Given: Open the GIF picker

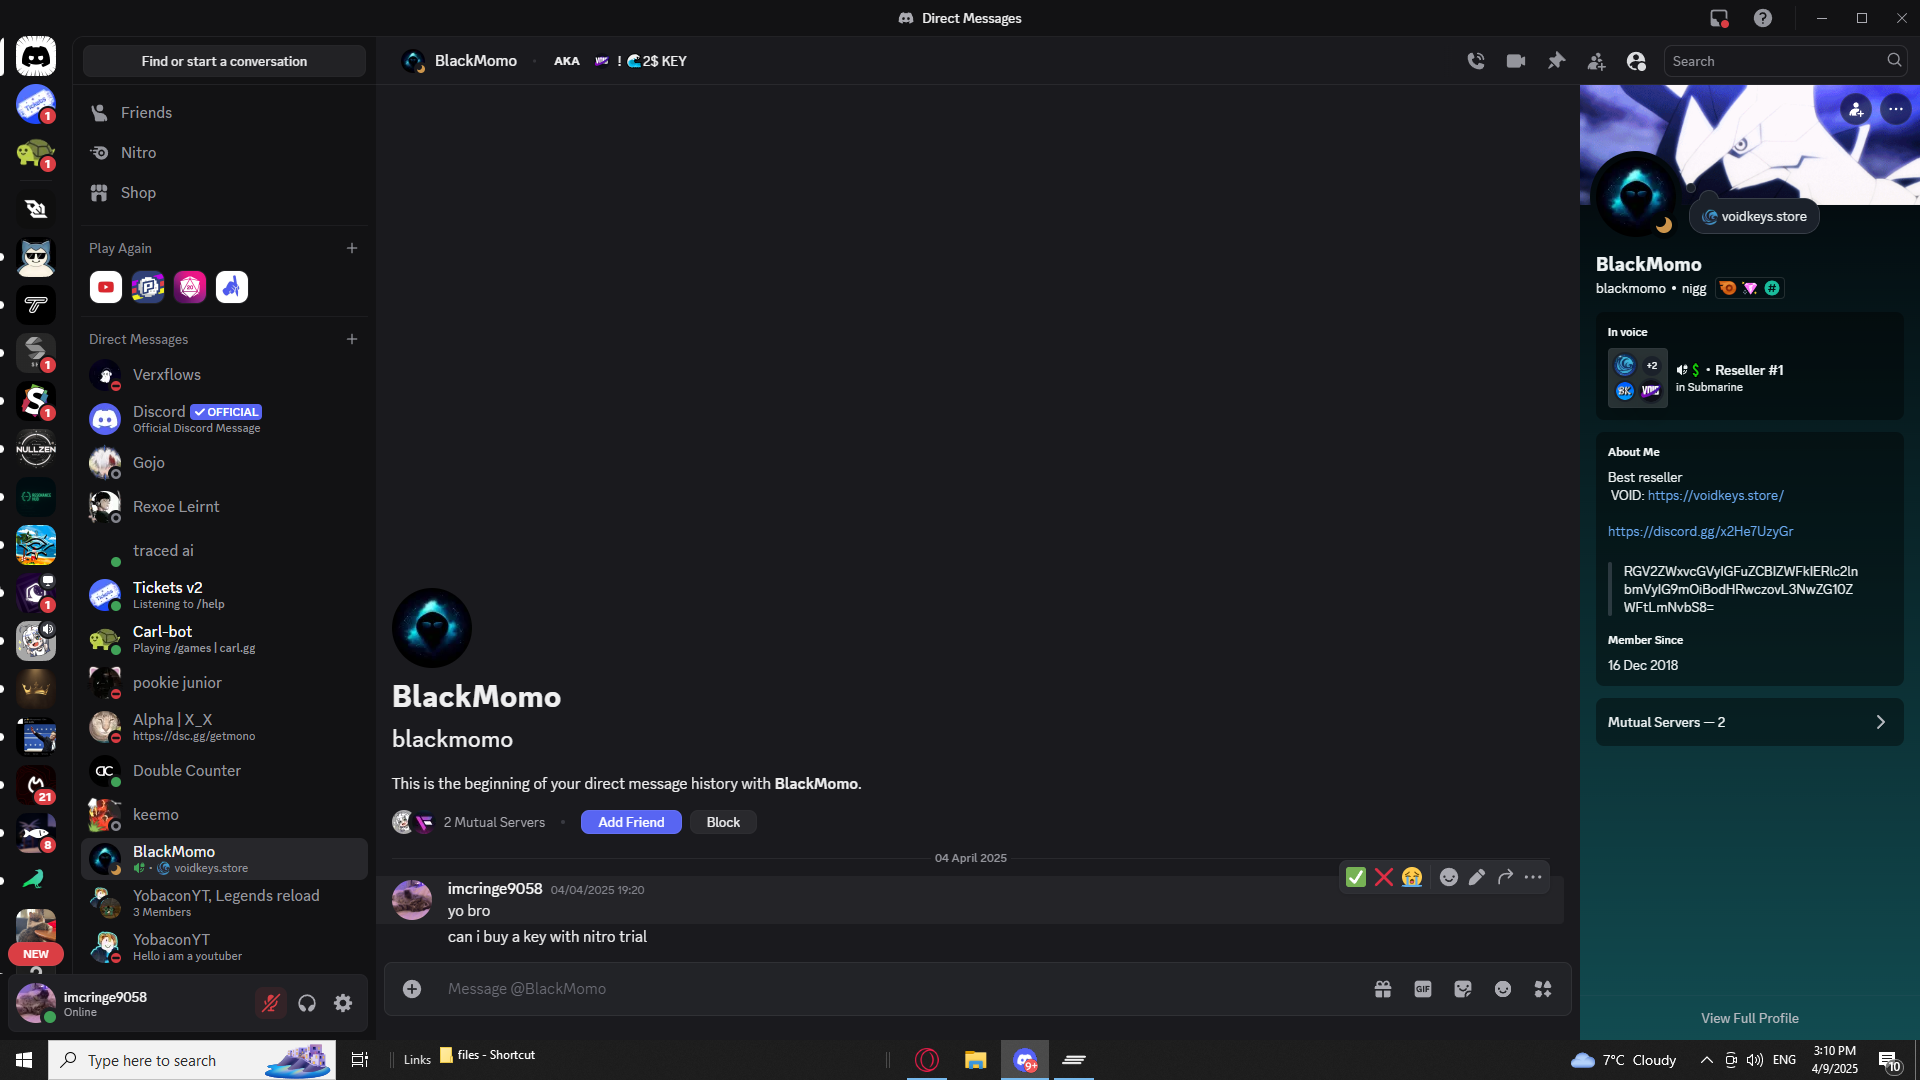Looking at the screenshot, I should [1423, 989].
